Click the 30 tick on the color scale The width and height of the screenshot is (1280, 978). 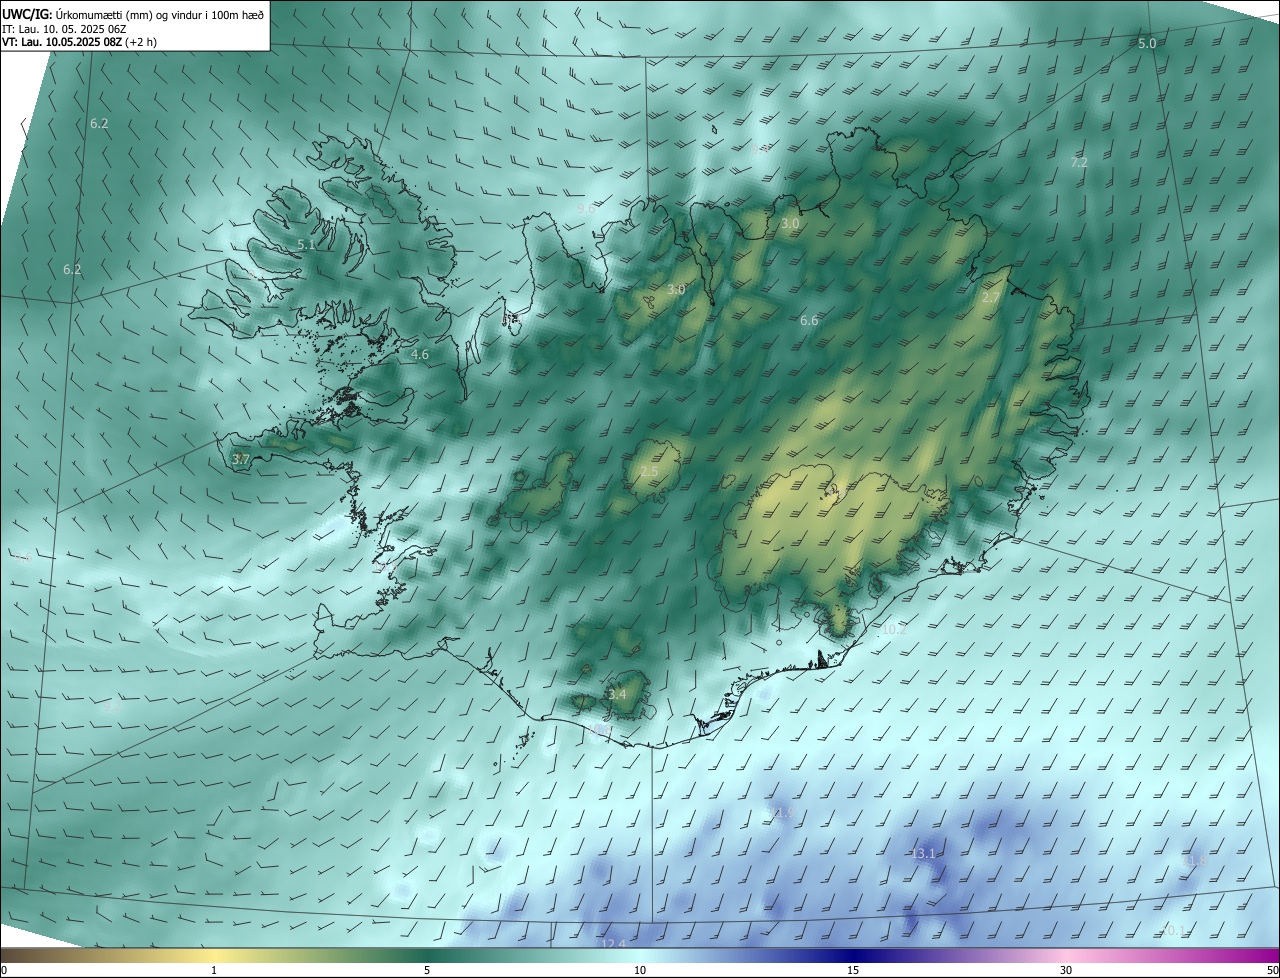pyautogui.click(x=1066, y=970)
